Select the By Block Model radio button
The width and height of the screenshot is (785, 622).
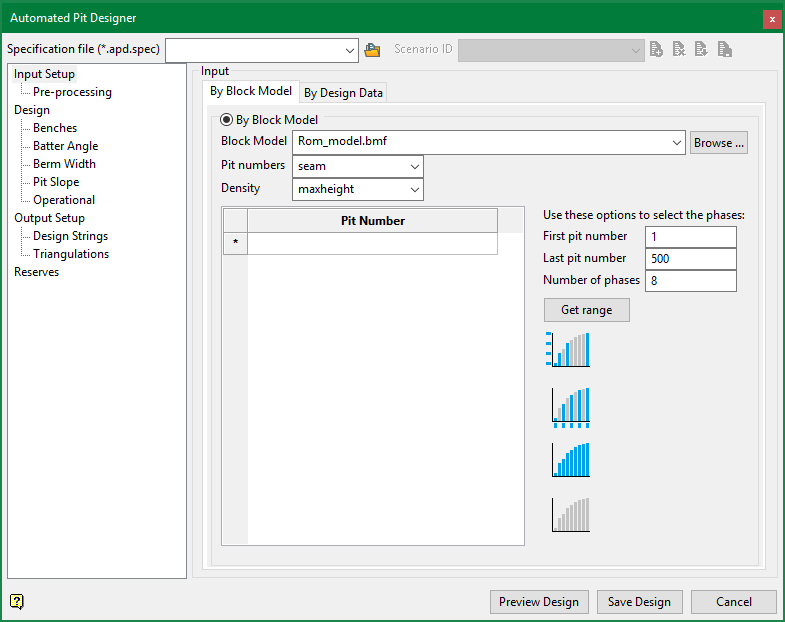tap(227, 120)
